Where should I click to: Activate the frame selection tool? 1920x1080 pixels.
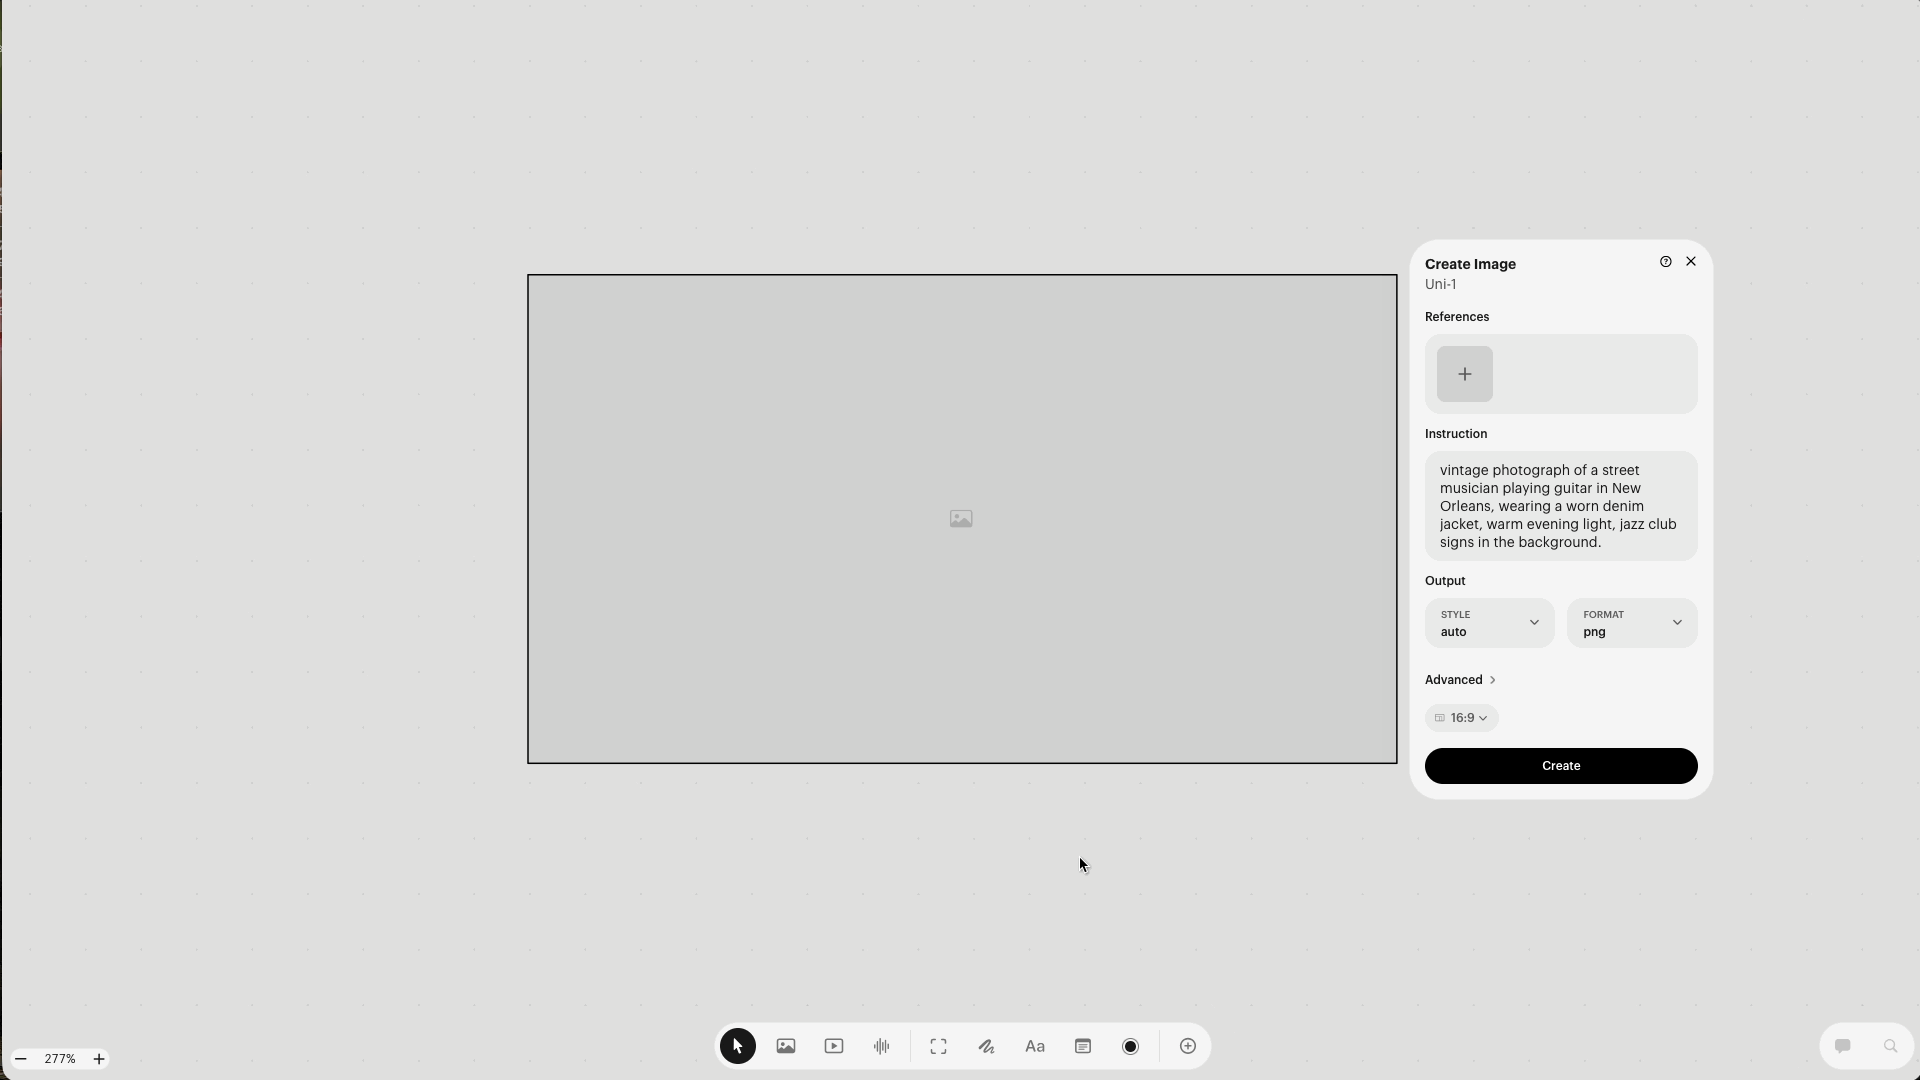coord(938,1046)
